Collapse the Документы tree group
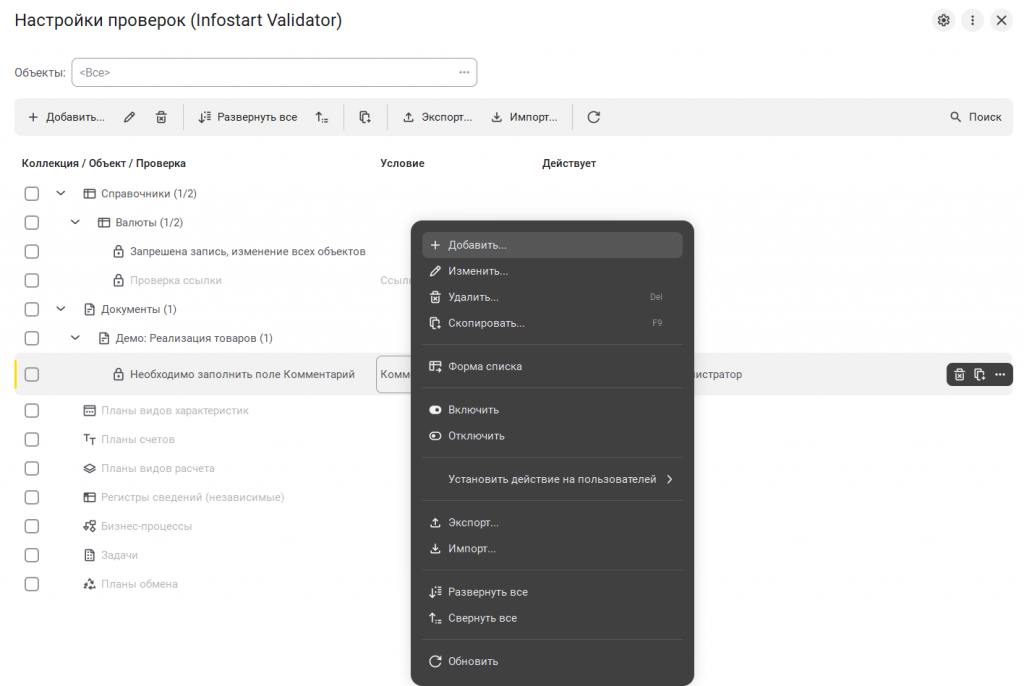The image size is (1024, 686). click(x=61, y=310)
